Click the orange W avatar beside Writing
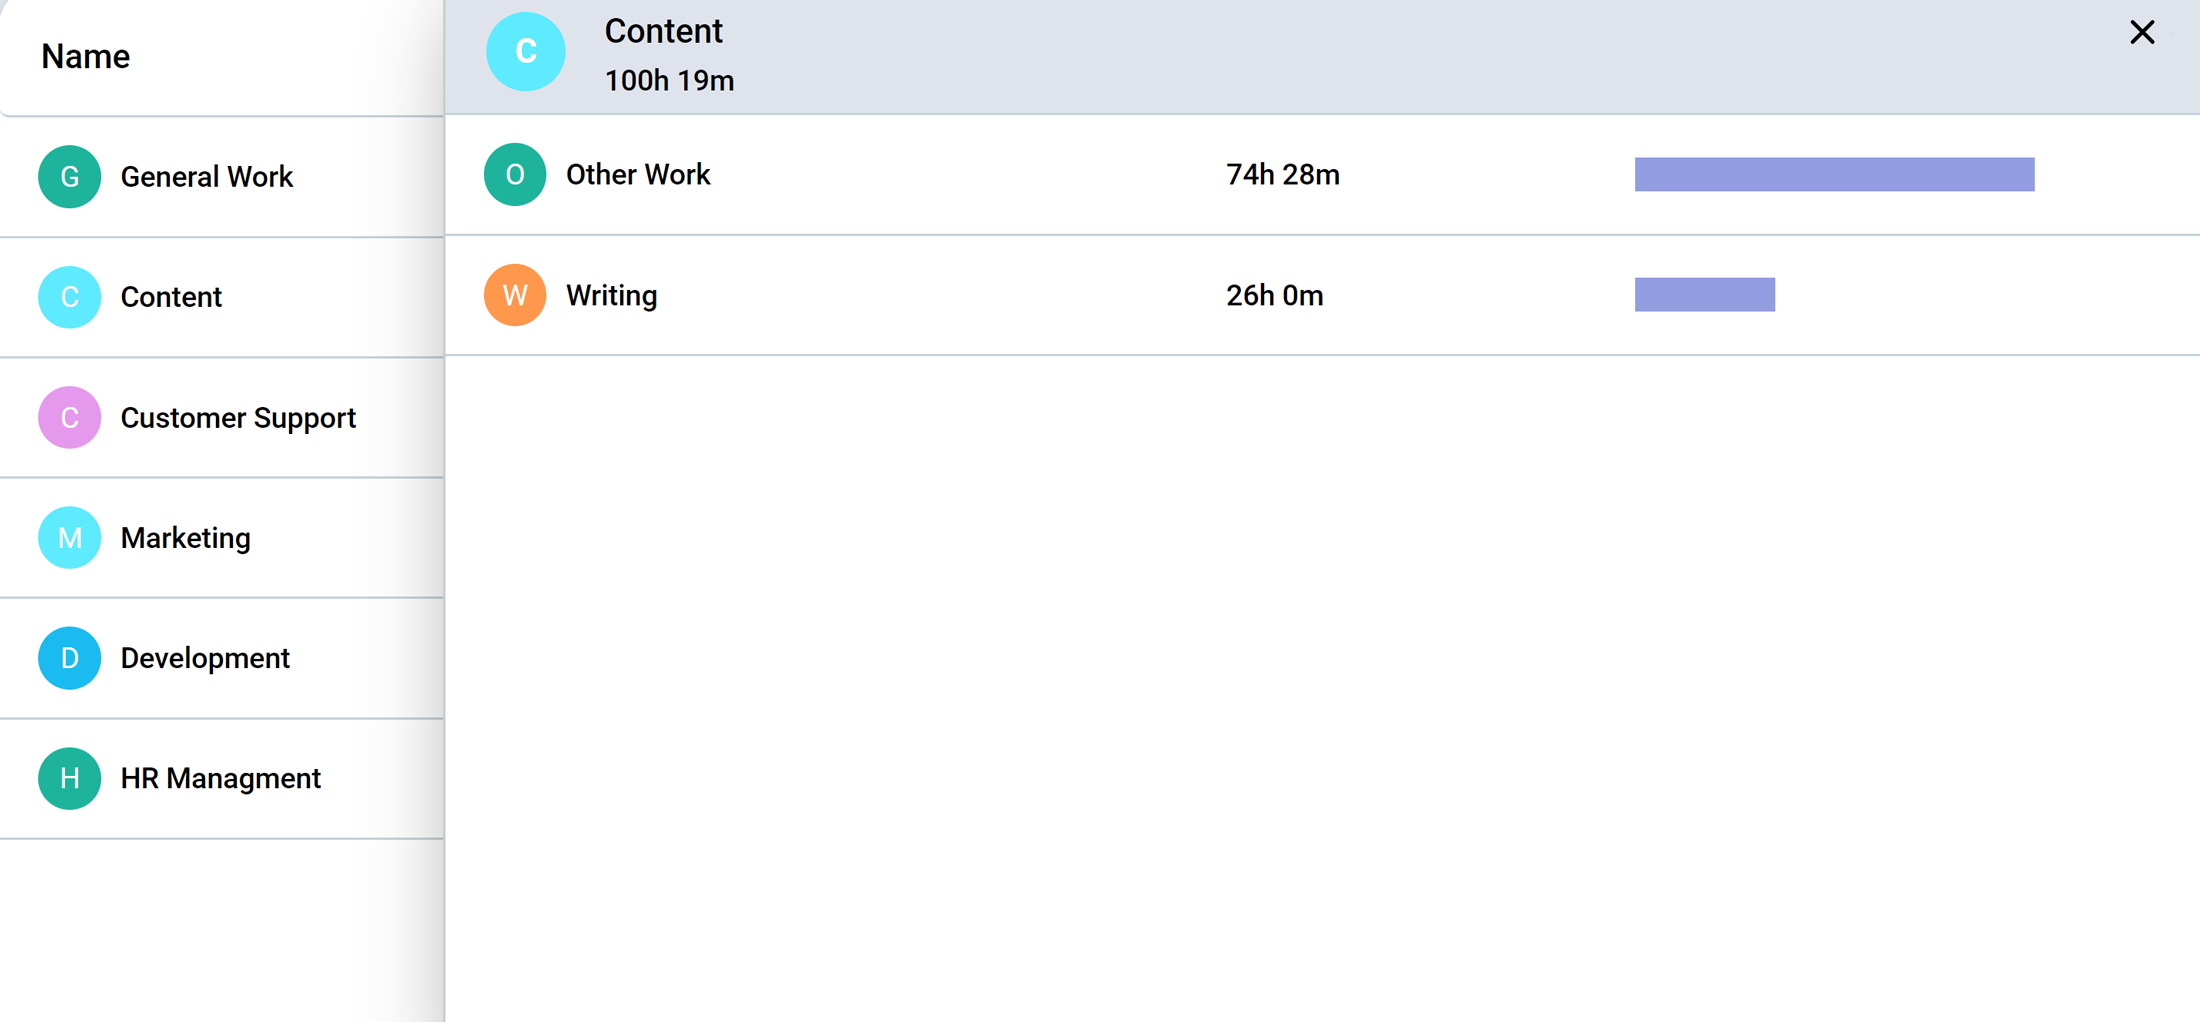Screen dimensions: 2200x1022 (x=514, y=295)
